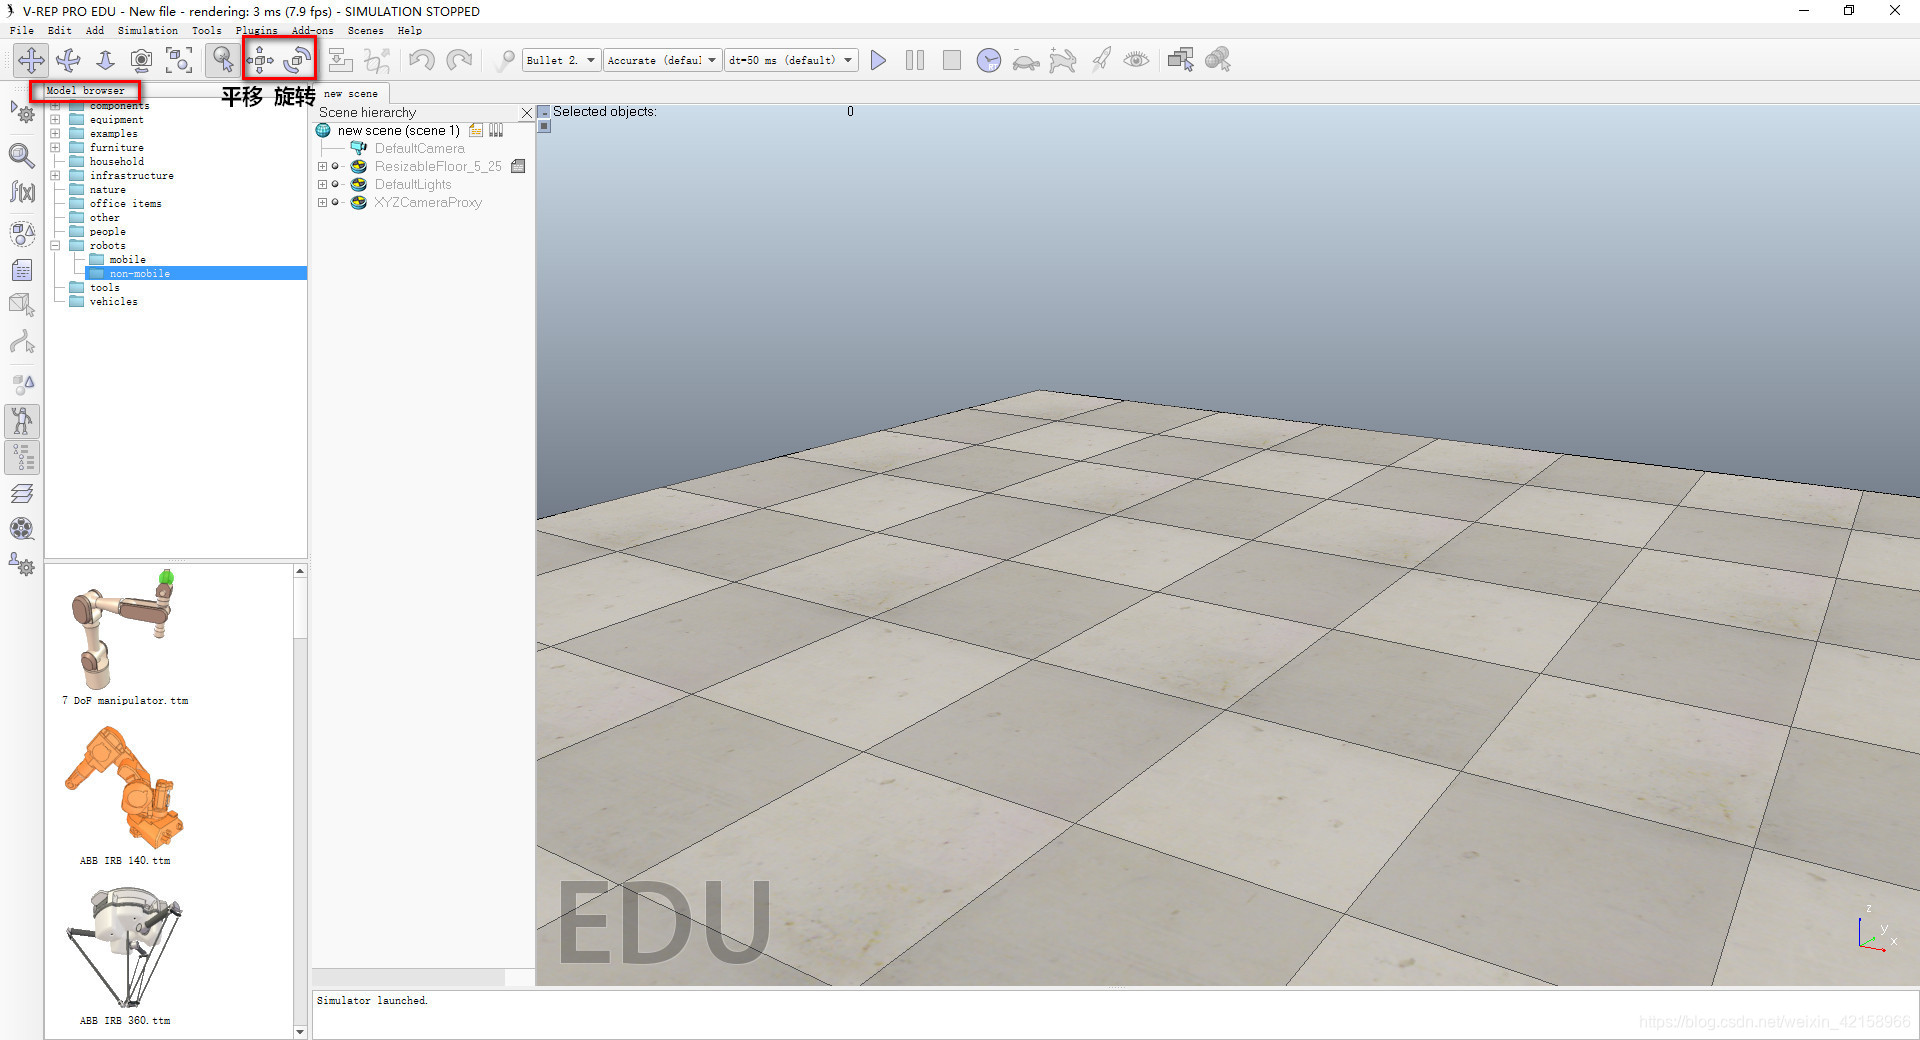This screenshot has height=1040, width=1920.
Task: Open the object/item rotate tool
Action: pos(297,60)
